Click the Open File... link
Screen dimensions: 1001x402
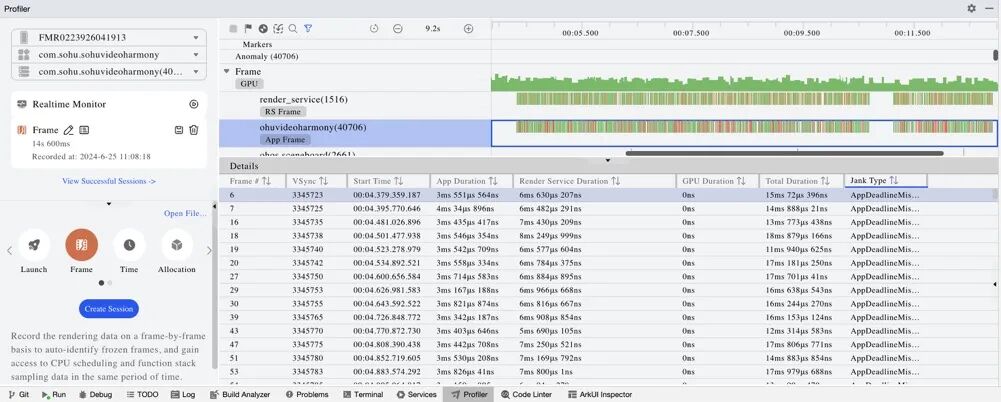pos(185,214)
